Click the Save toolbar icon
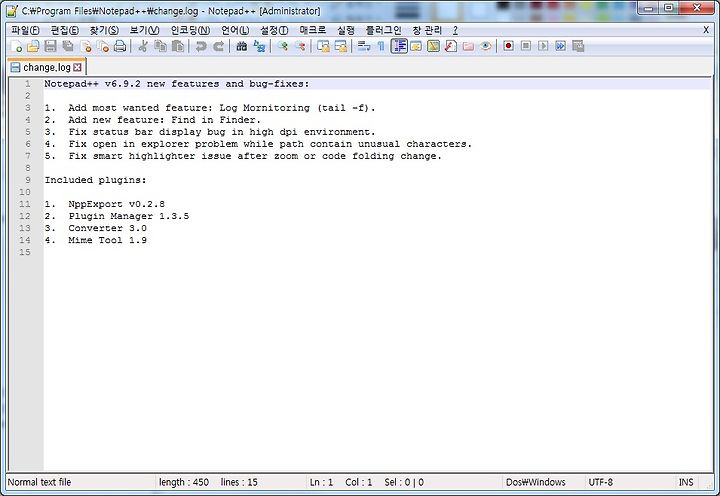The width and height of the screenshot is (720, 496). 50,46
